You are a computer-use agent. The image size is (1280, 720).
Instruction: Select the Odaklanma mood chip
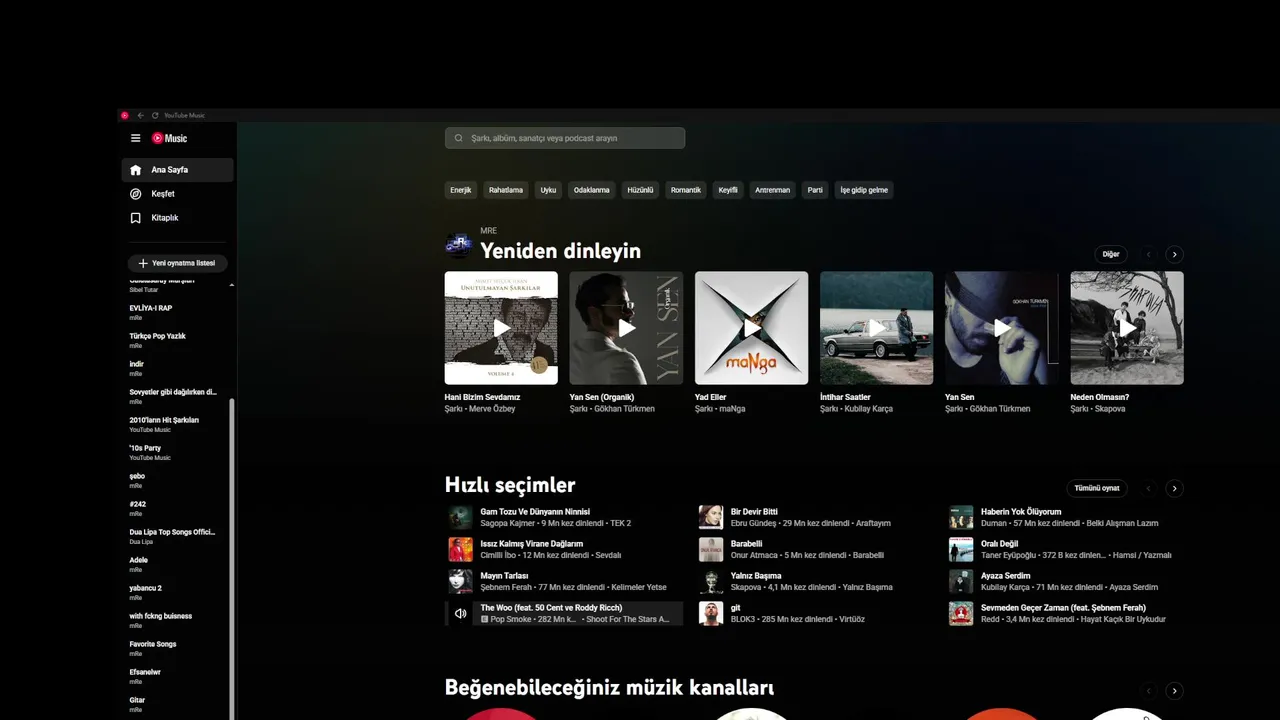click(x=591, y=190)
